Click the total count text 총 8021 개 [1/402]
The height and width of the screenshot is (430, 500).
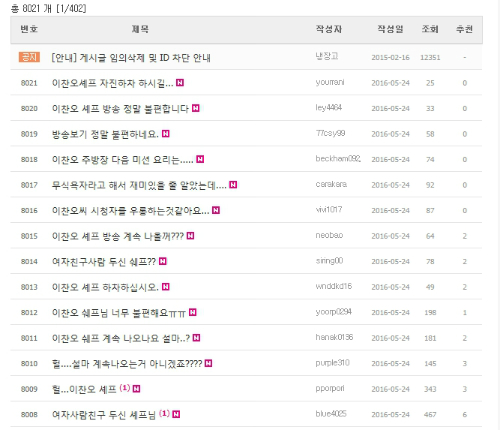coord(49,8)
